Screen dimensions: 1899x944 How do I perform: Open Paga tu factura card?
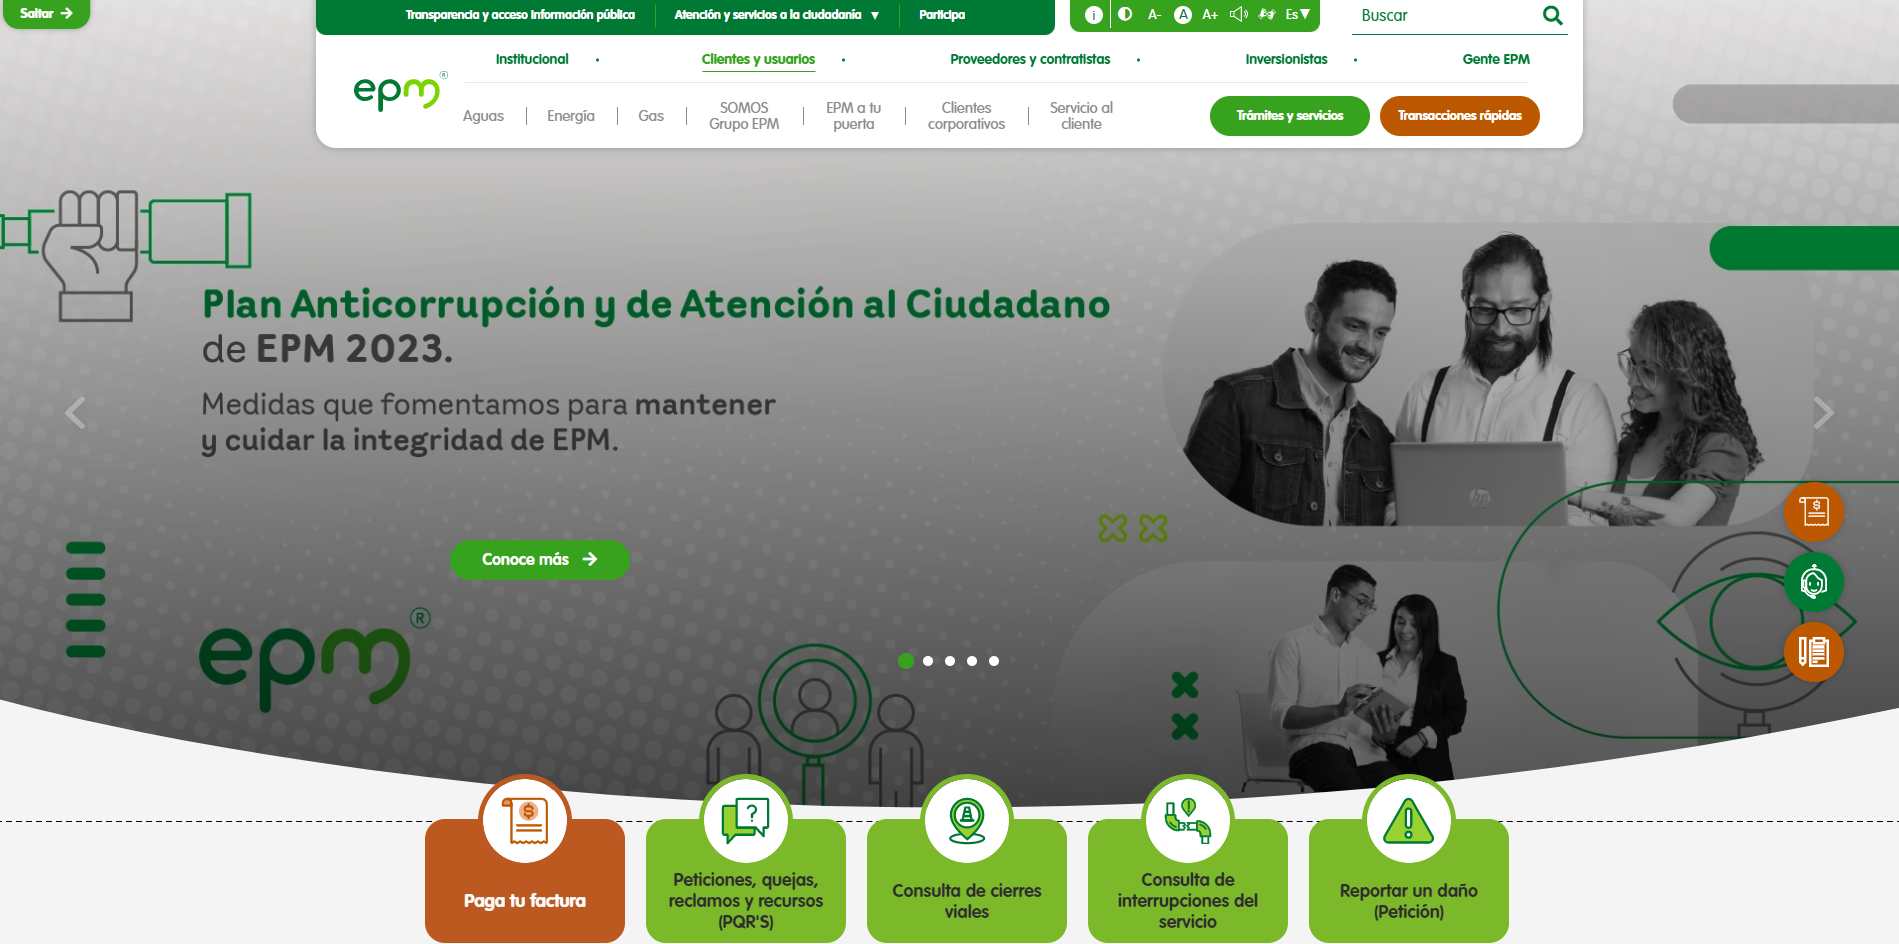pos(525,880)
